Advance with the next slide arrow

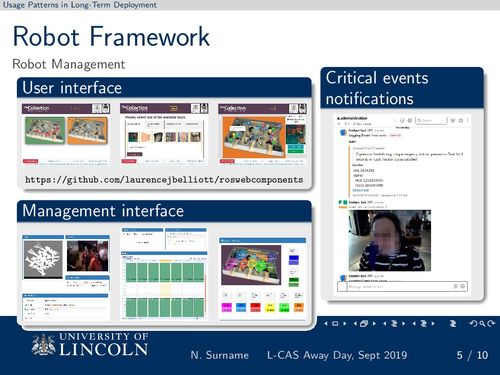click(x=345, y=323)
